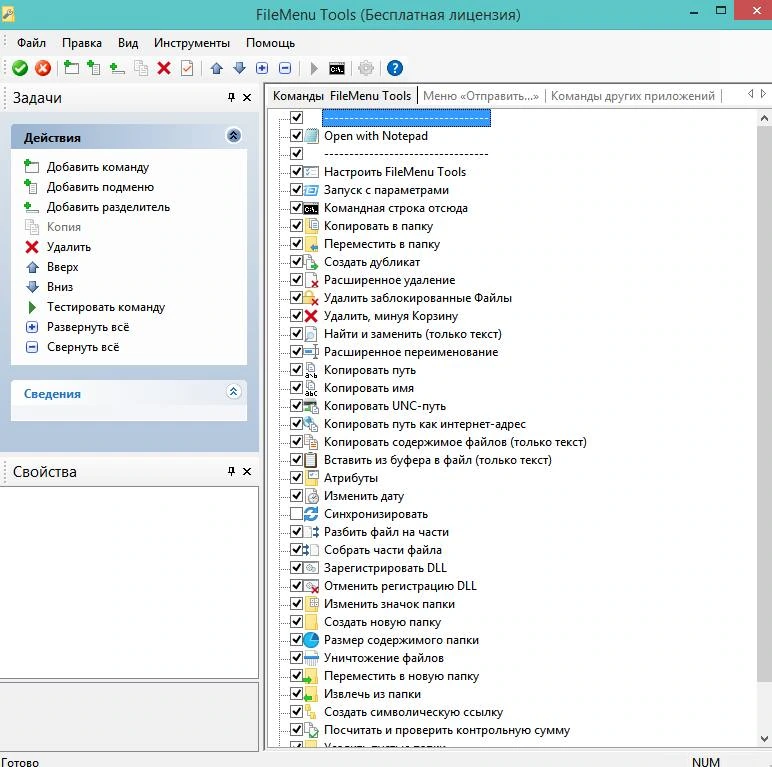This screenshot has width=772, height=767.
Task: Open the Правка menu
Action: point(82,43)
